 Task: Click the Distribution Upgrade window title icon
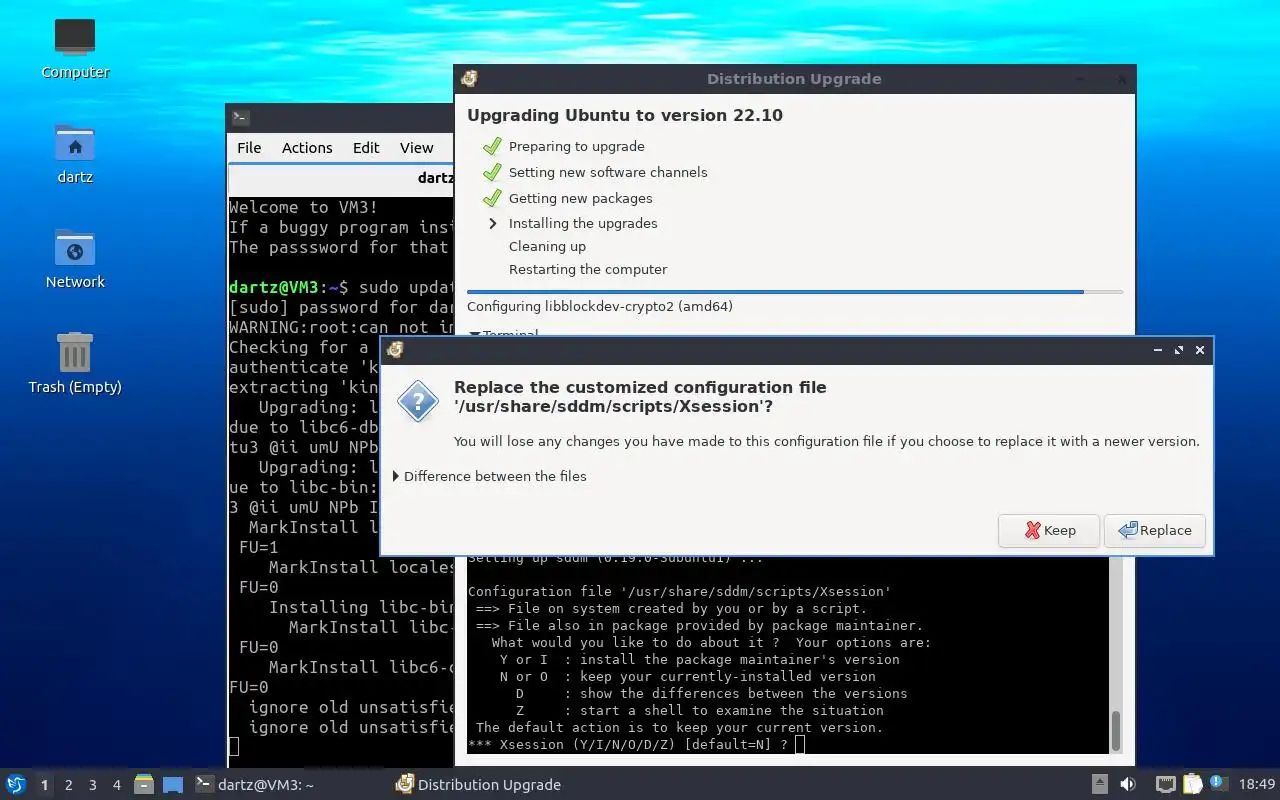tap(469, 79)
